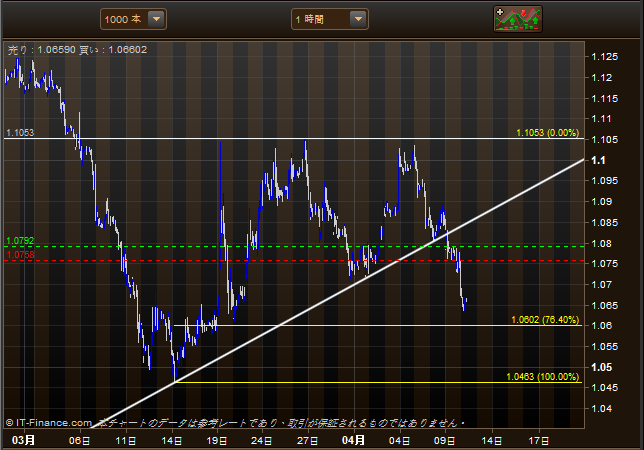This screenshot has height=450, width=644.
Task: Click the 17日 date axis label
Action: click(x=538, y=441)
